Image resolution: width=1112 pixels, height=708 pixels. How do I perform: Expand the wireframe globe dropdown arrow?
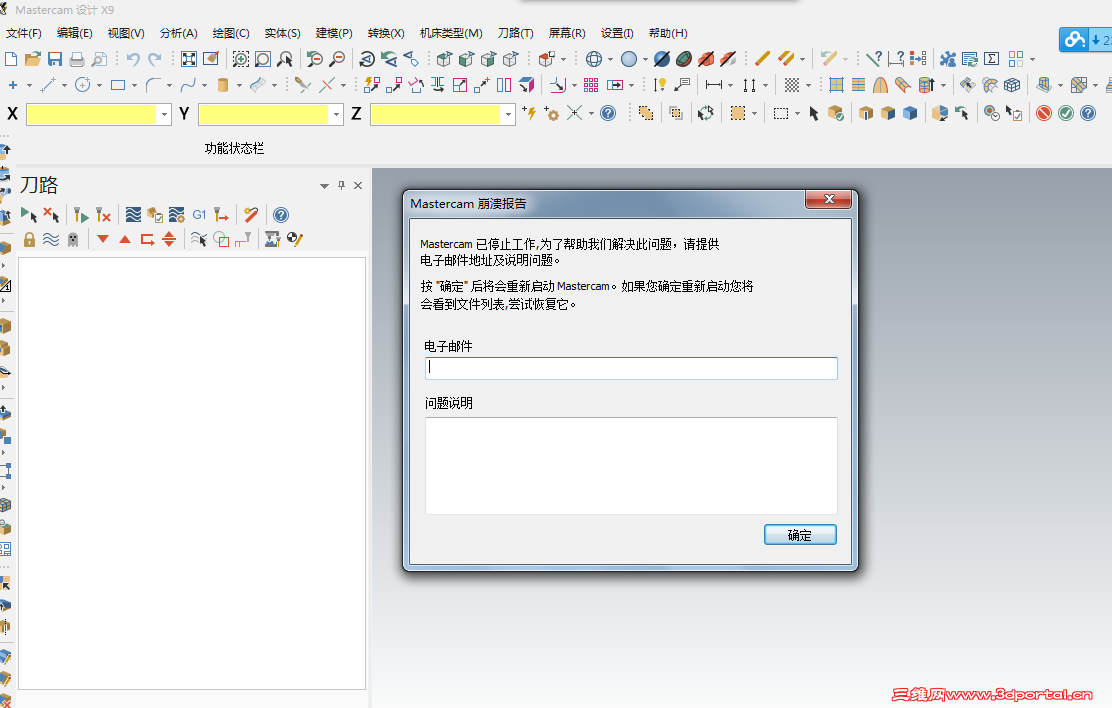[x=610, y=60]
